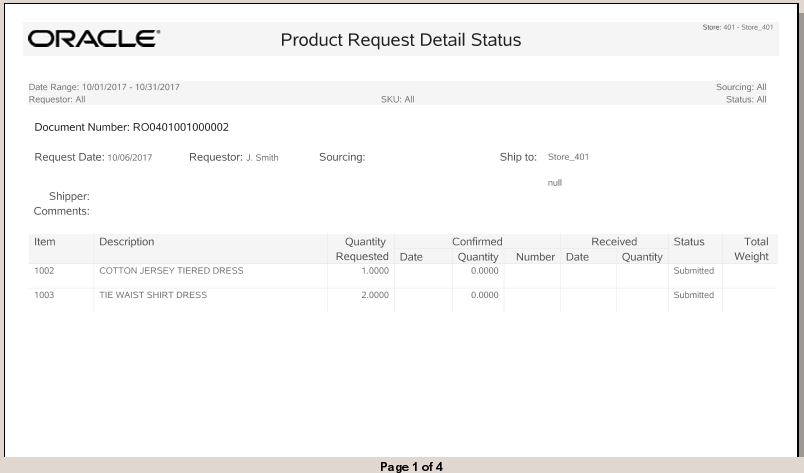Click the 'Shipper:' label

pos(69,196)
